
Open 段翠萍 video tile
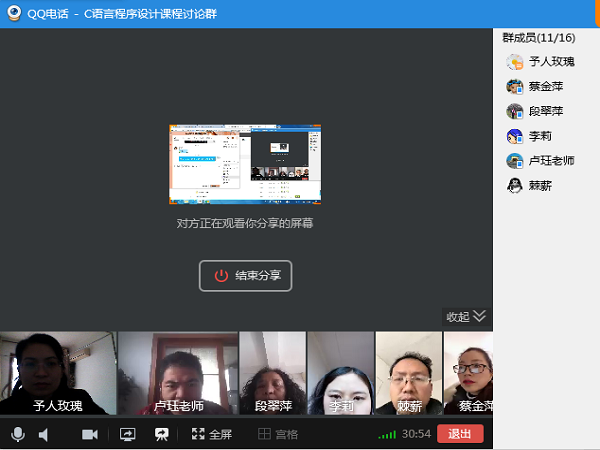click(x=272, y=373)
